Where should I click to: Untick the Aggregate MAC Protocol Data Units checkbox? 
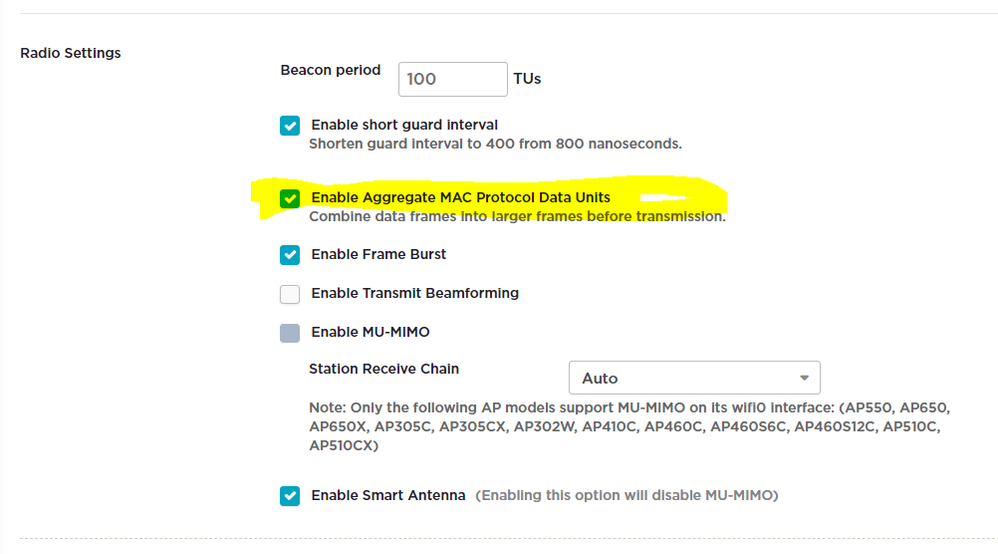pos(290,199)
